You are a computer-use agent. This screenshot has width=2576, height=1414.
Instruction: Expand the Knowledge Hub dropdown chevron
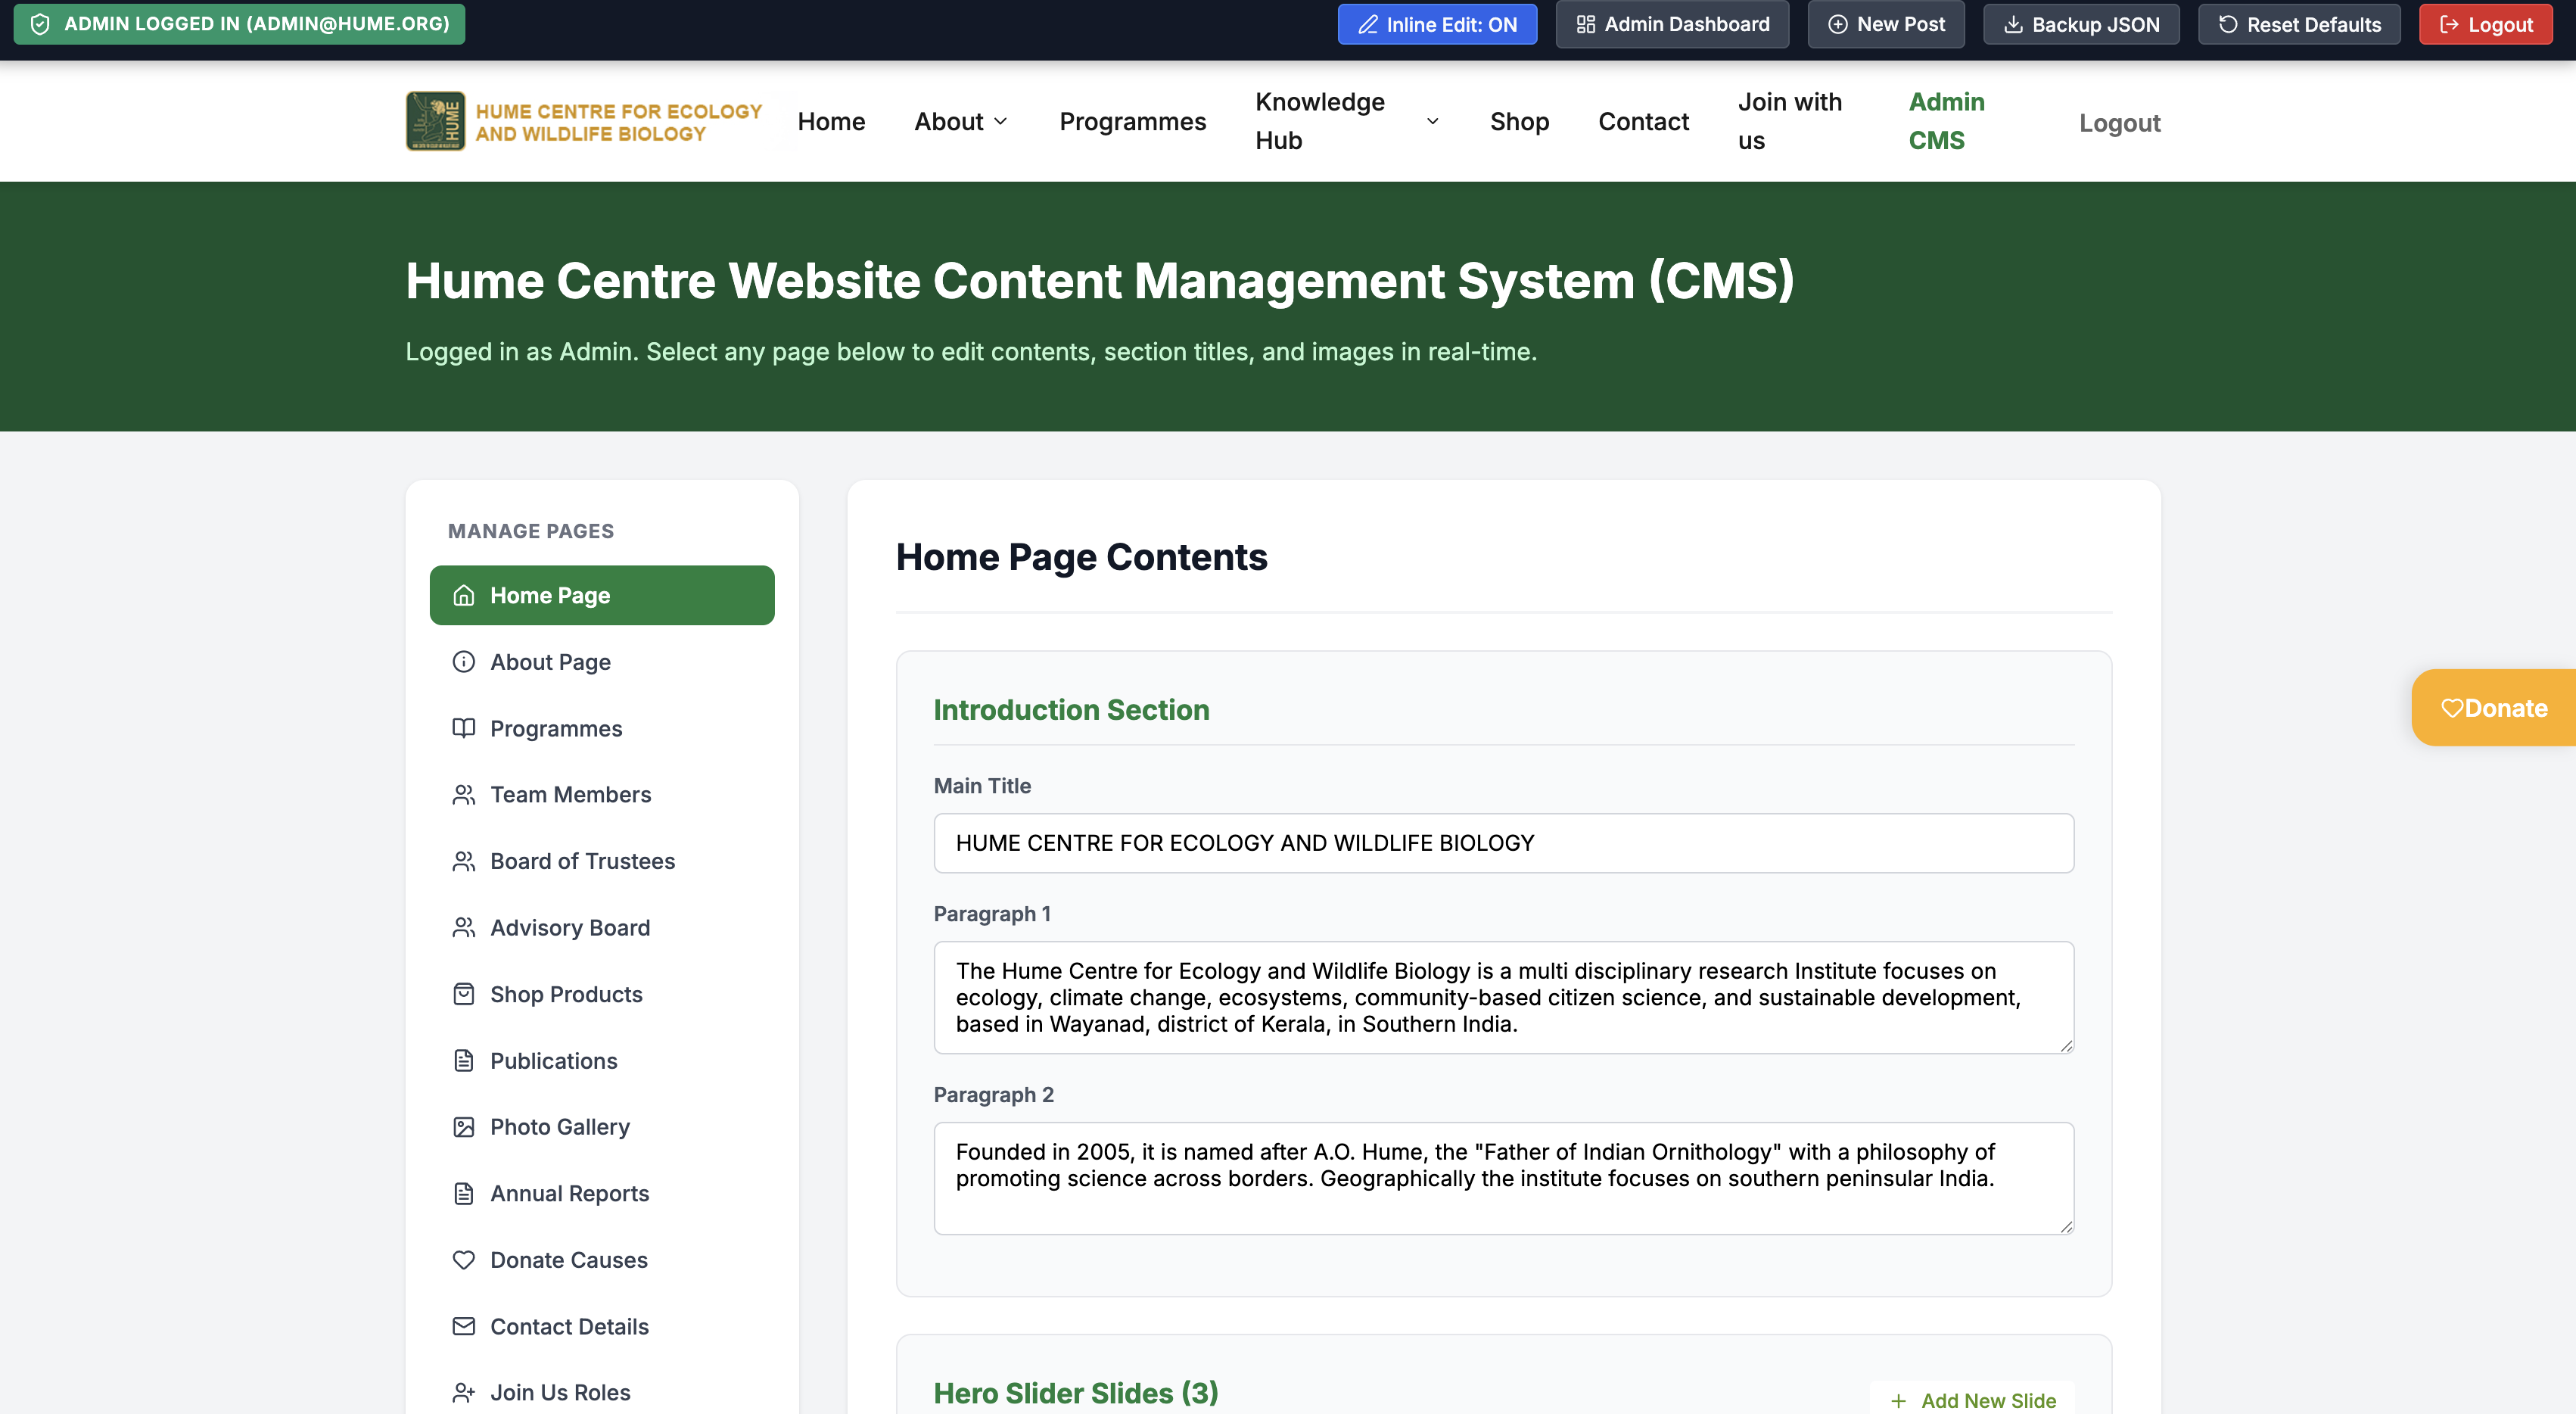(x=1432, y=122)
